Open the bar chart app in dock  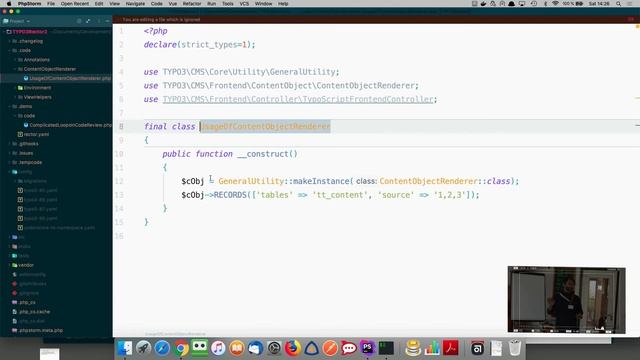pos(432,348)
